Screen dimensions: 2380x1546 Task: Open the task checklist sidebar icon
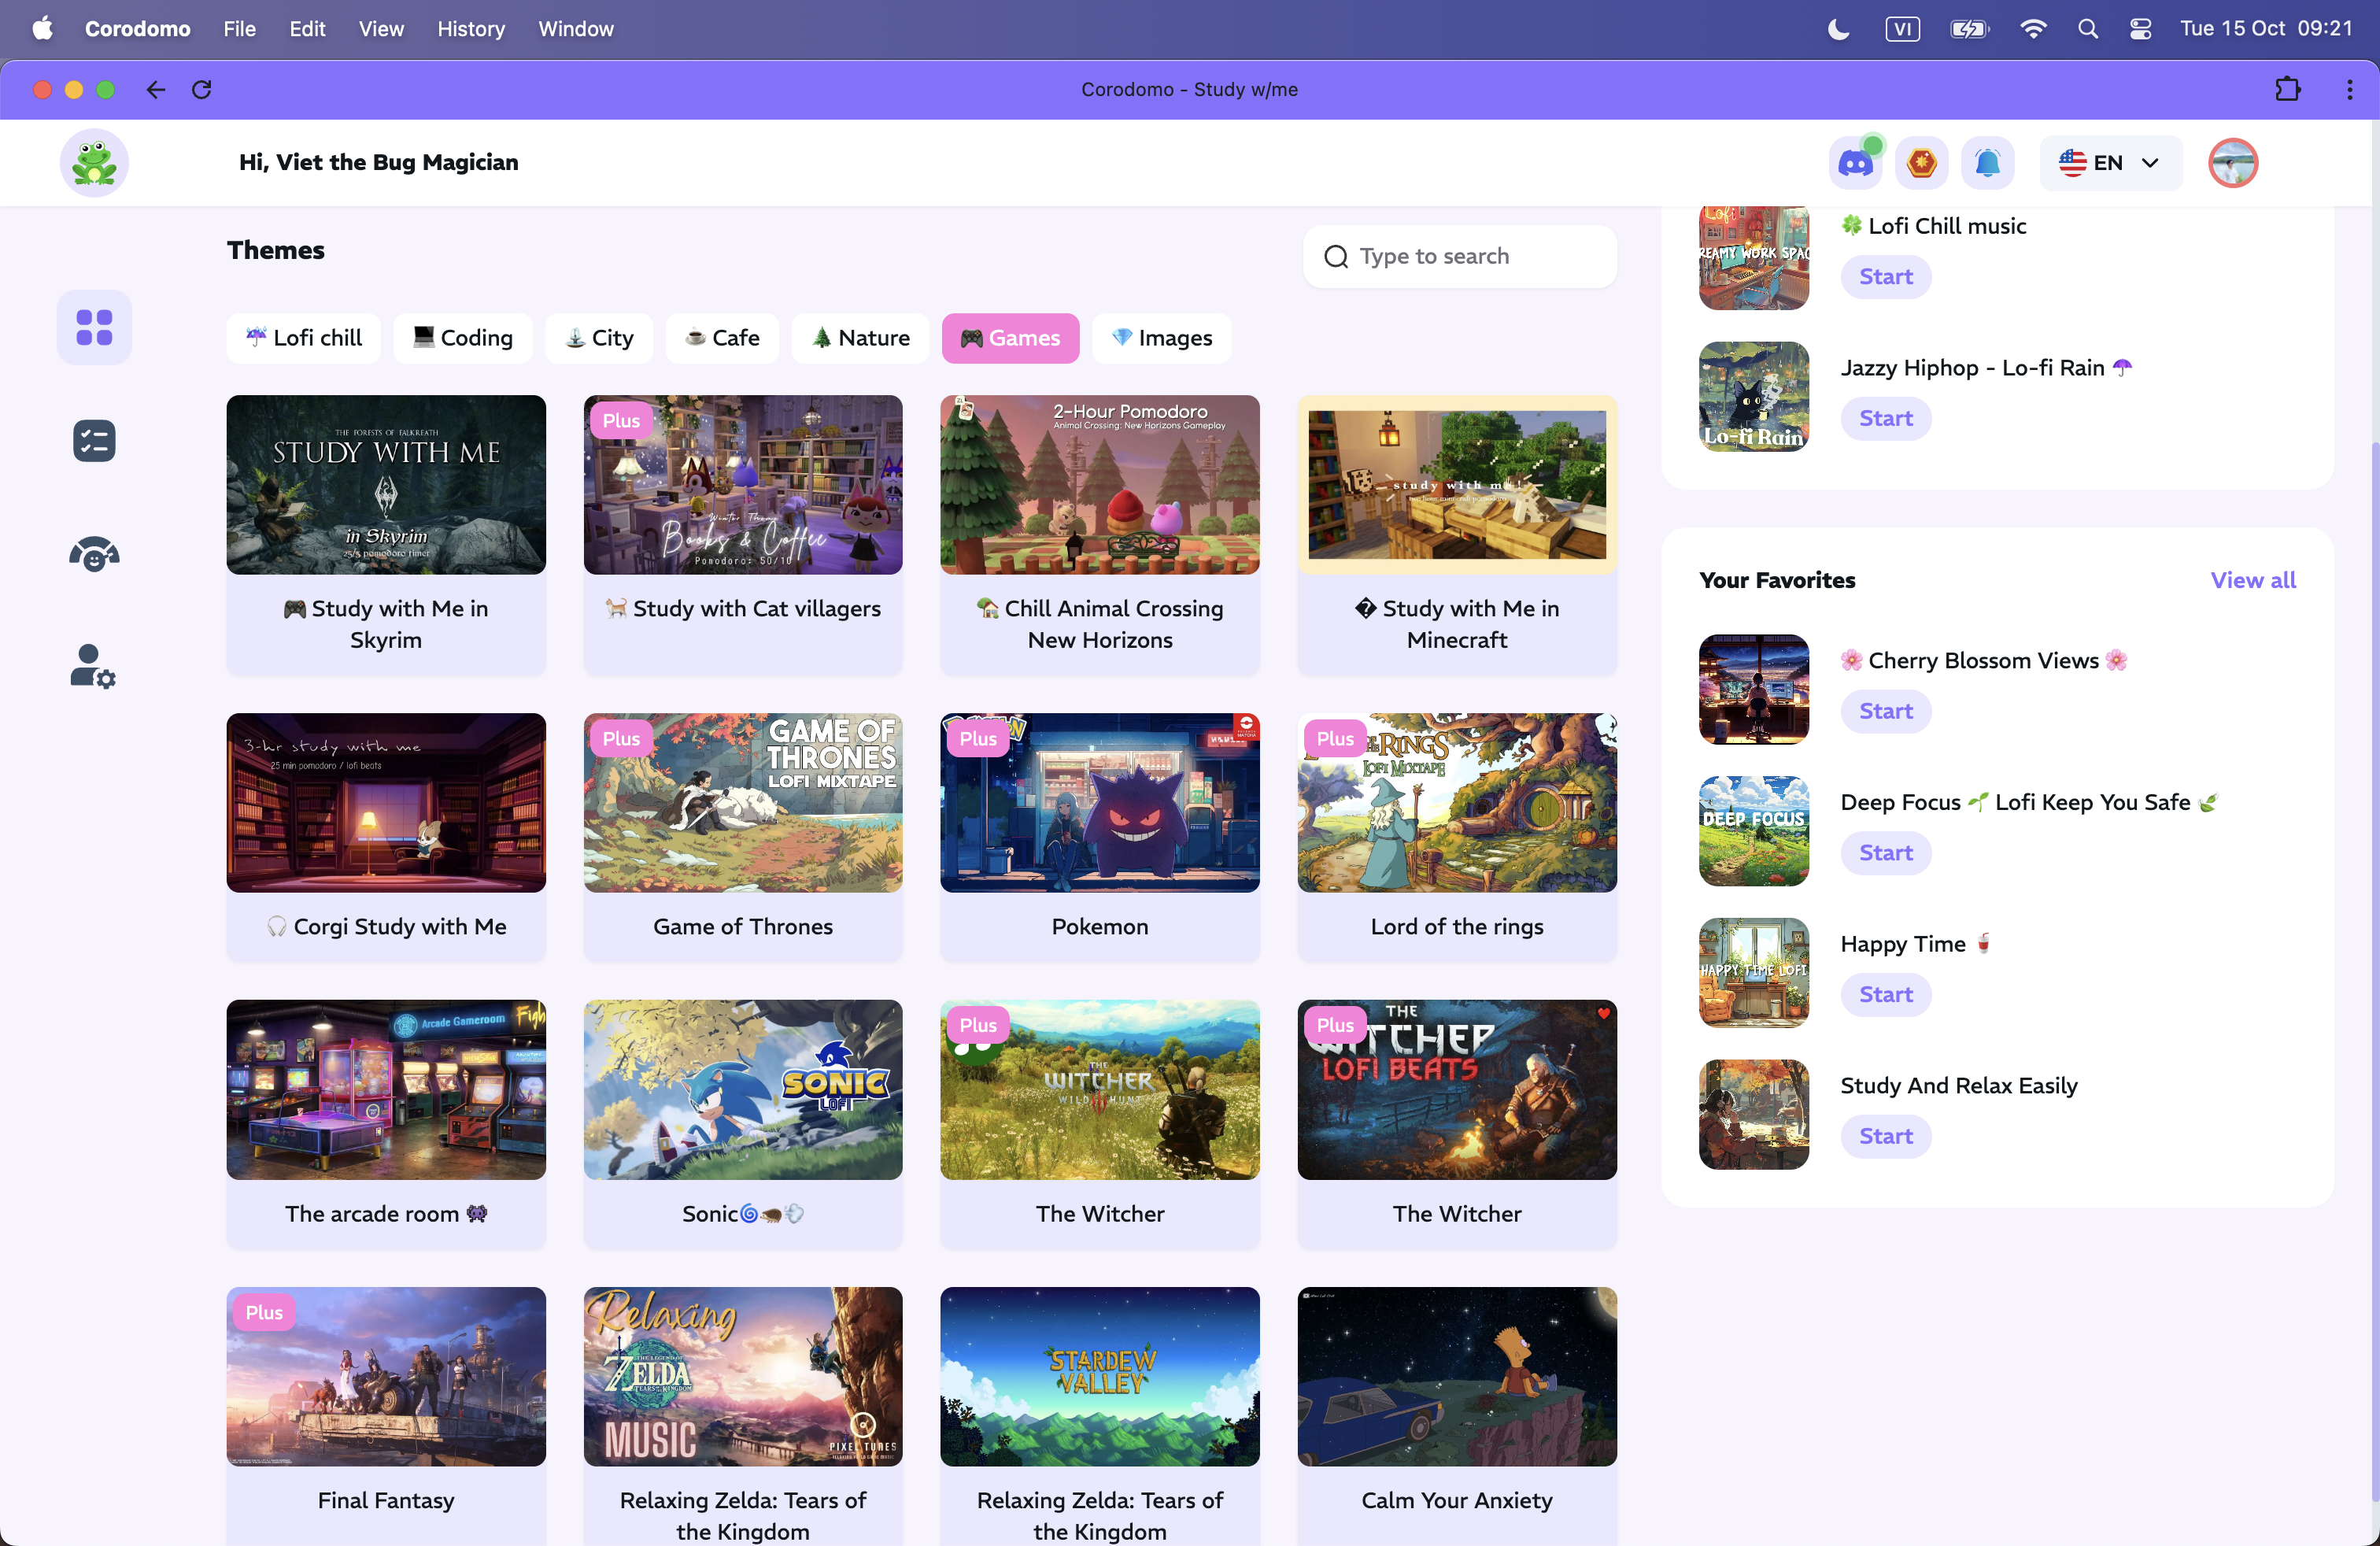click(x=94, y=440)
